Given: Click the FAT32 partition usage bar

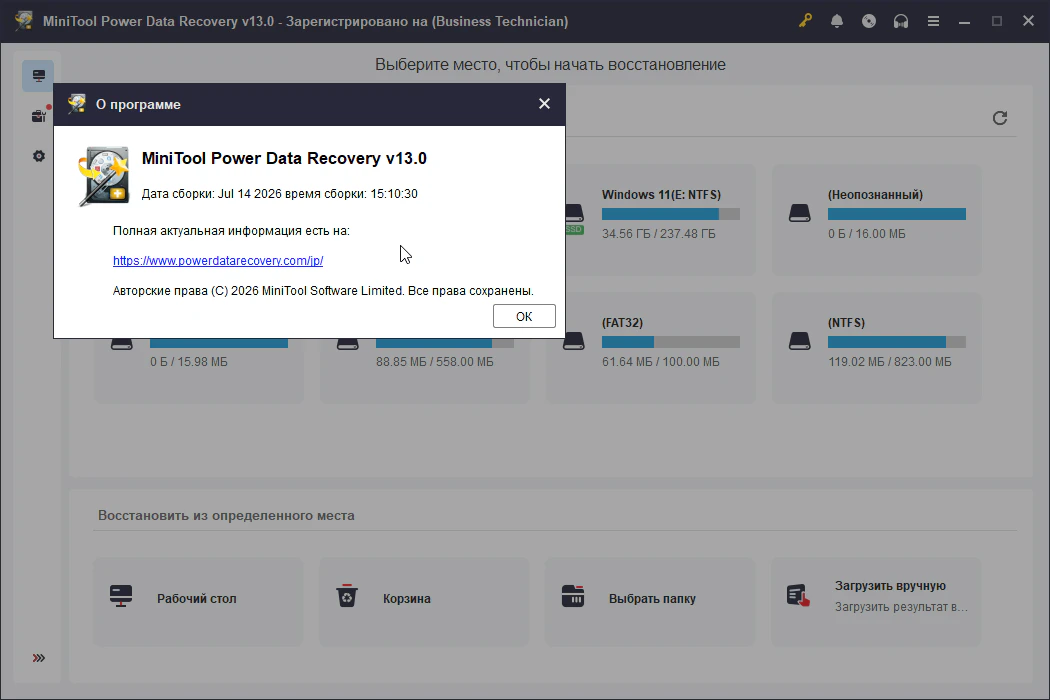Looking at the screenshot, I should click(670, 342).
